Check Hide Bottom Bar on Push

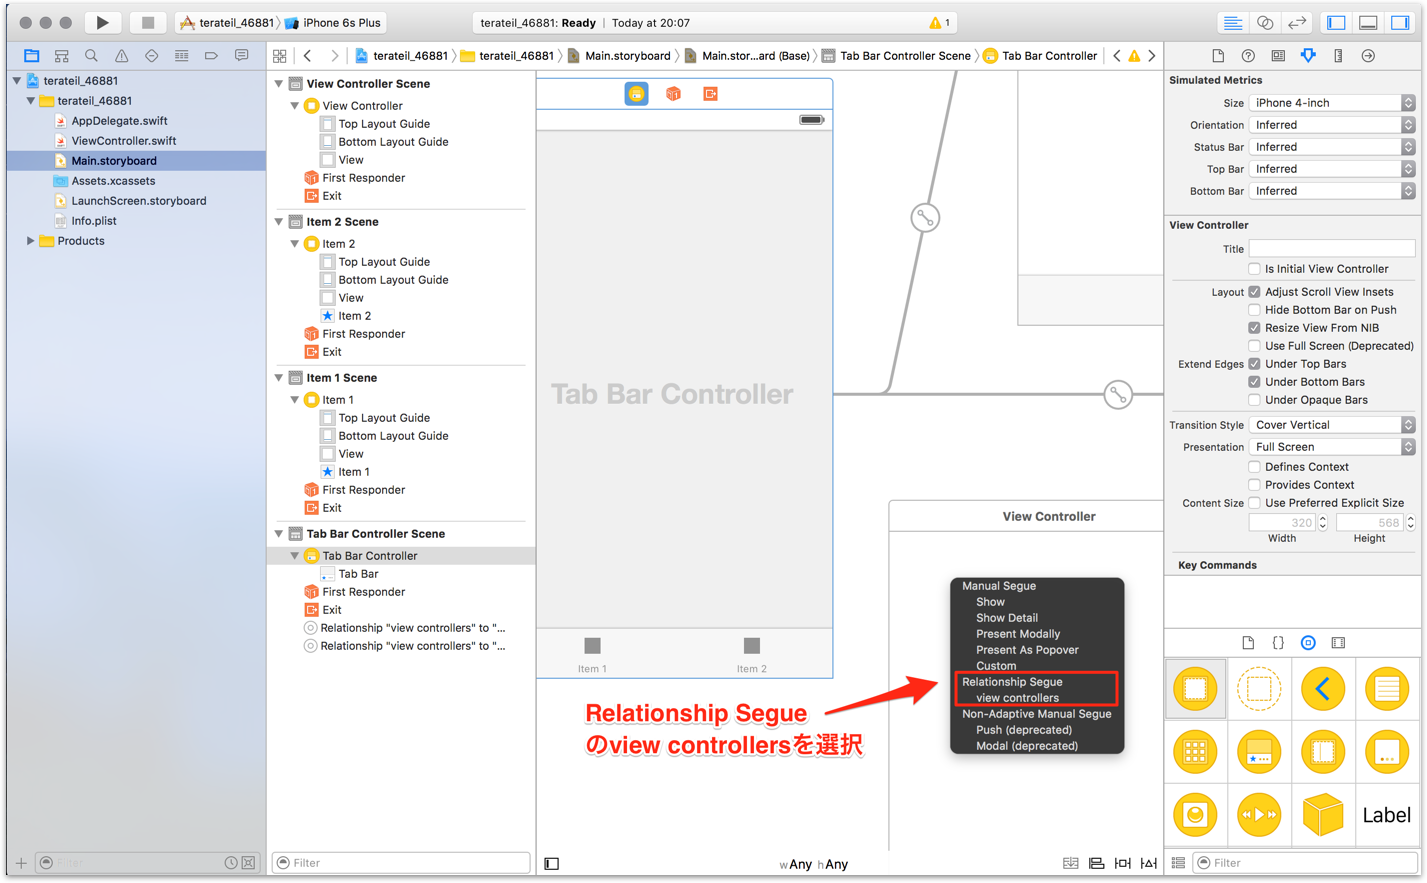pos(1254,310)
